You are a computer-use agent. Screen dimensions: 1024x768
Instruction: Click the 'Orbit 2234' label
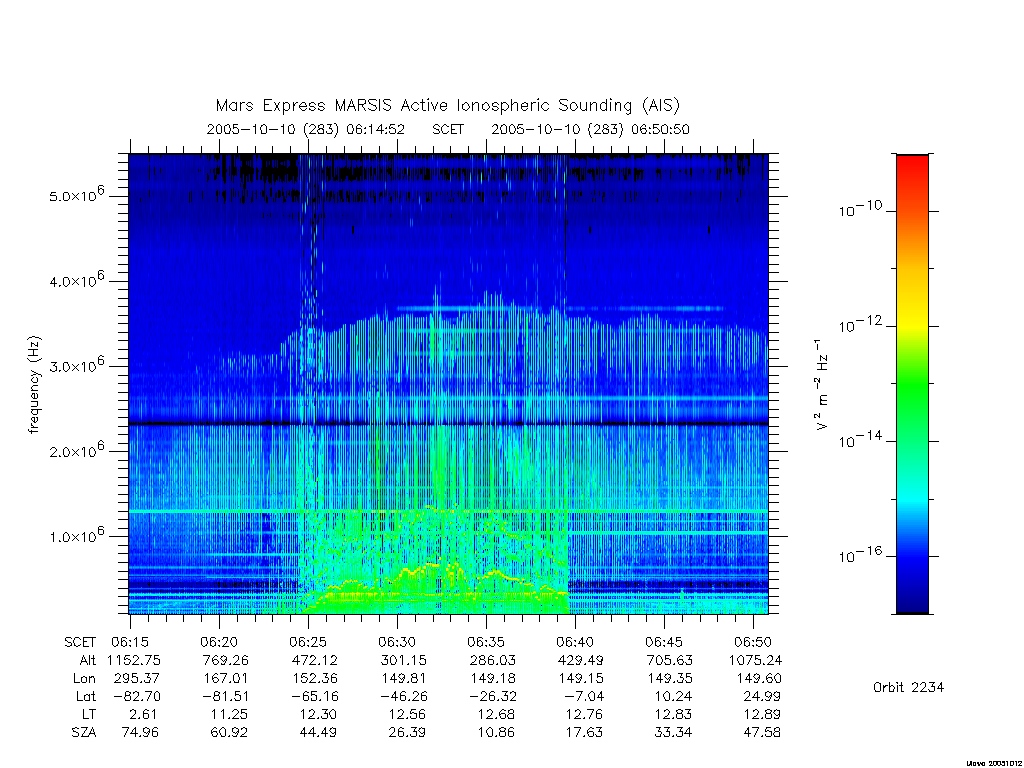pyautogui.click(x=908, y=687)
